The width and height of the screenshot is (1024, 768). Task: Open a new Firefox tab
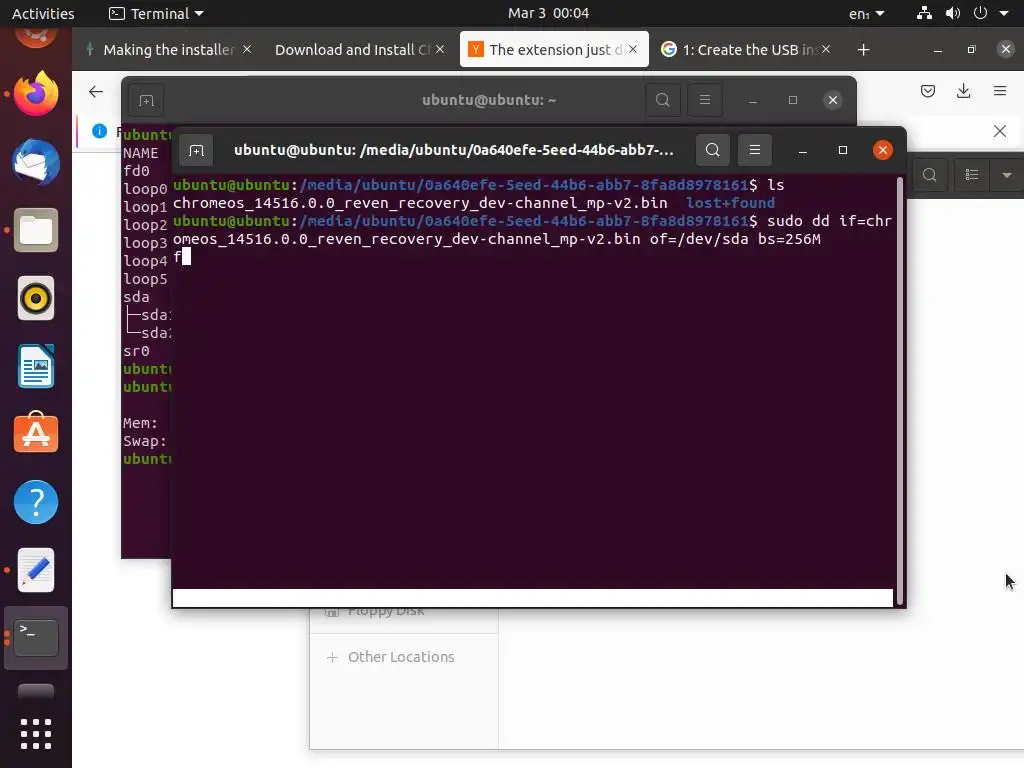[x=863, y=50]
